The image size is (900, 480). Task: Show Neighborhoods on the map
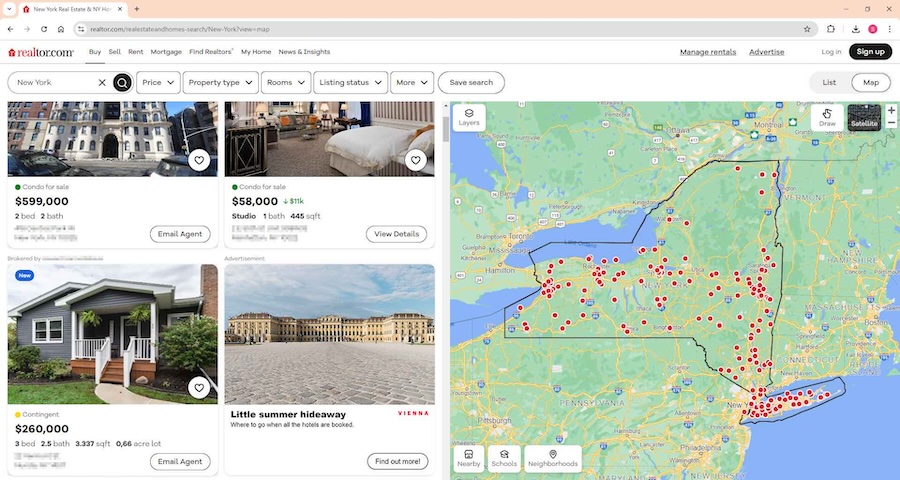click(x=553, y=458)
